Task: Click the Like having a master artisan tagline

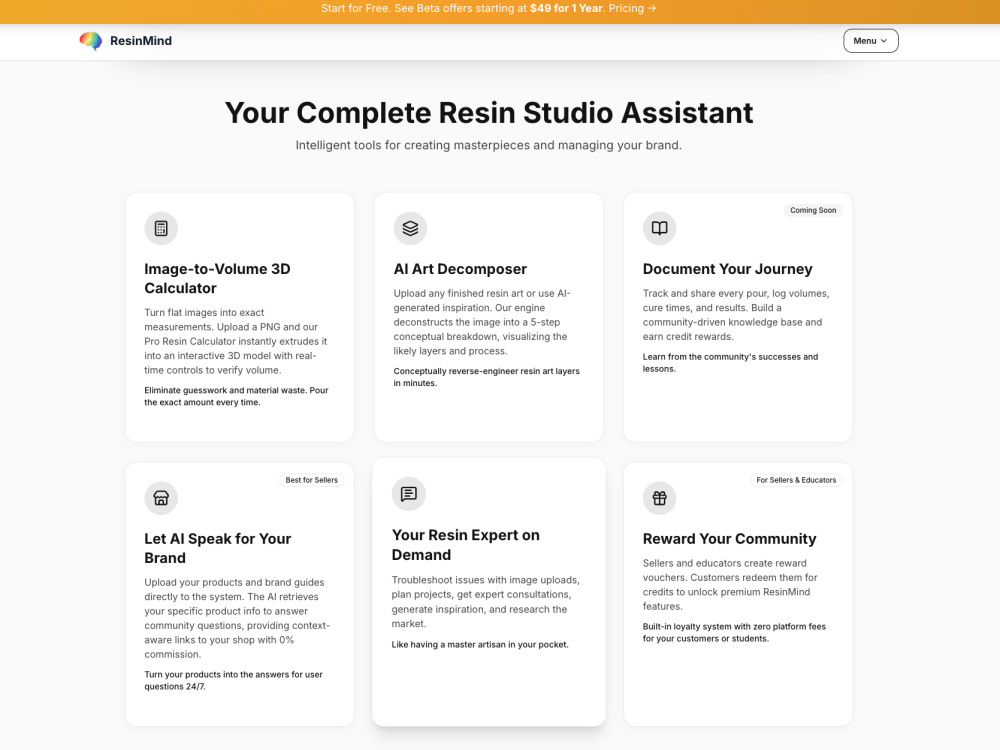Action: coord(480,645)
